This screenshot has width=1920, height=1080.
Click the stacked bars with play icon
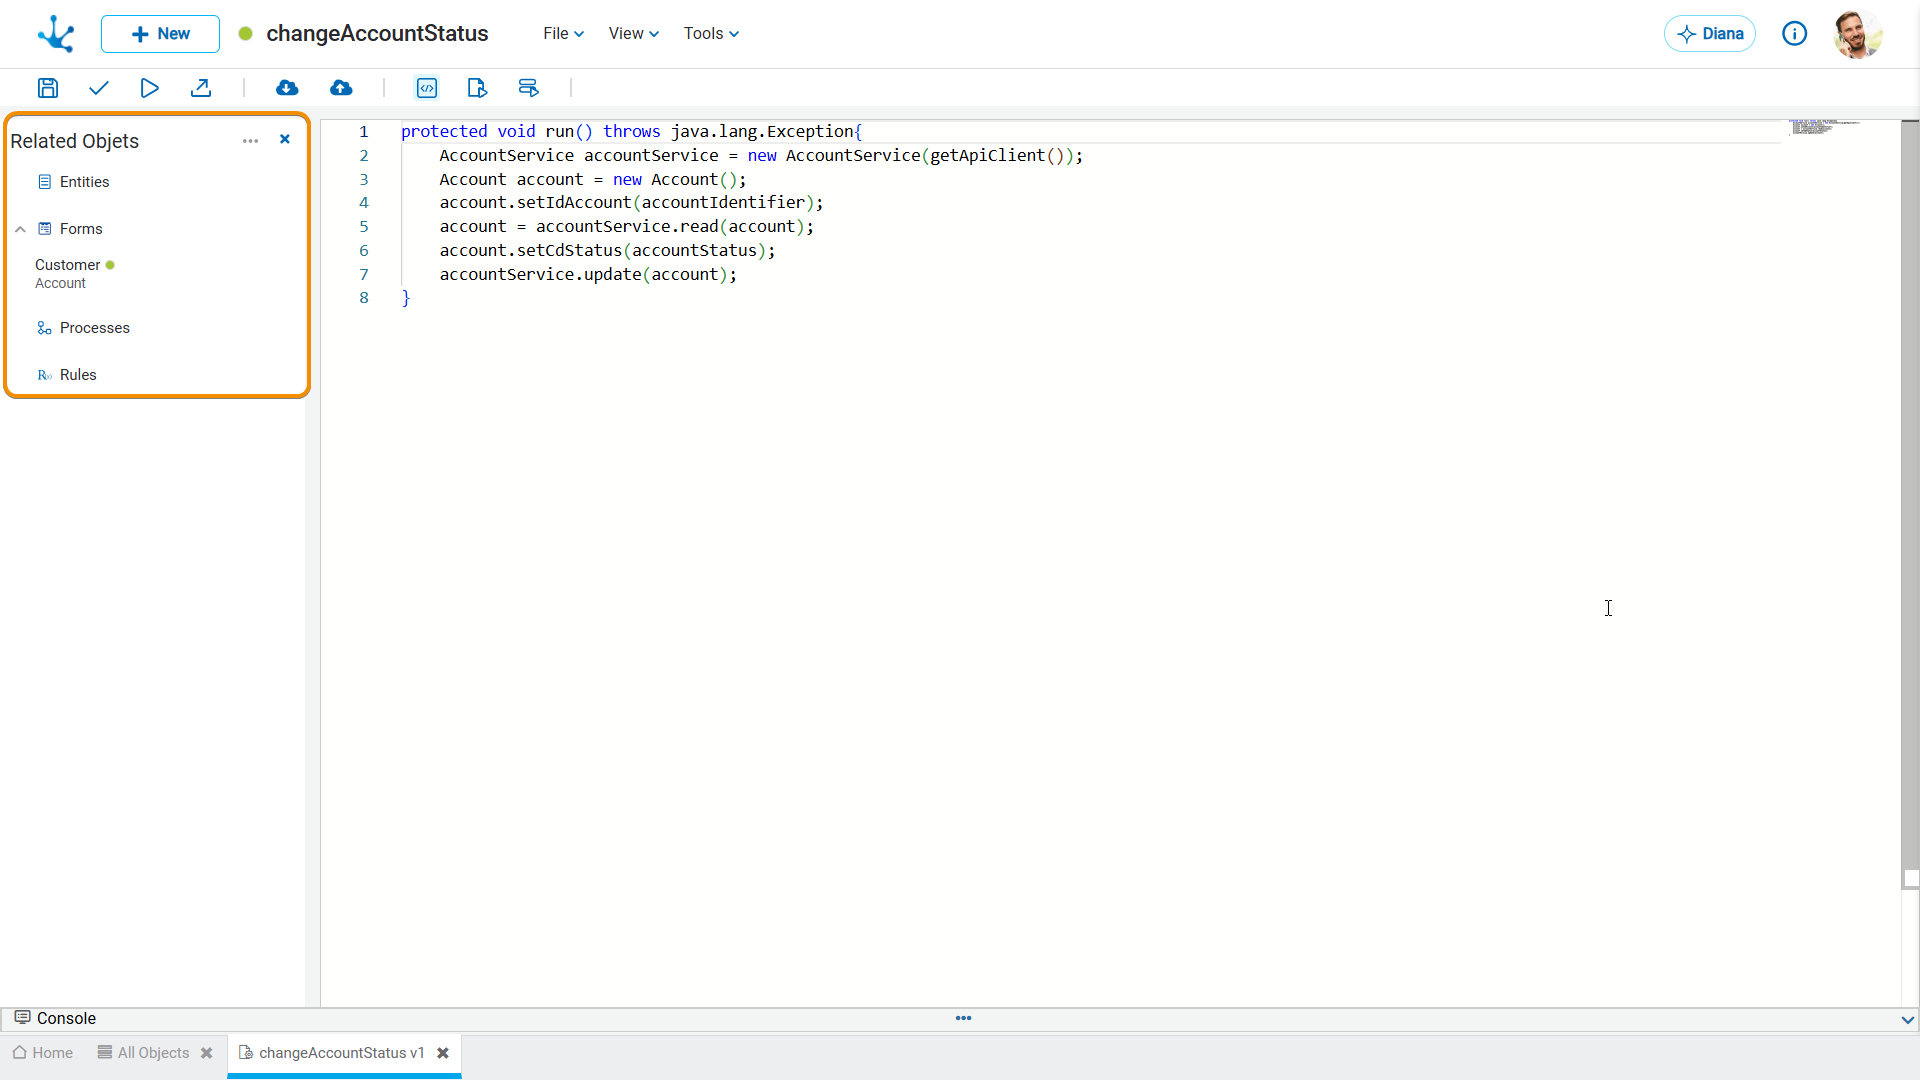coord(529,88)
